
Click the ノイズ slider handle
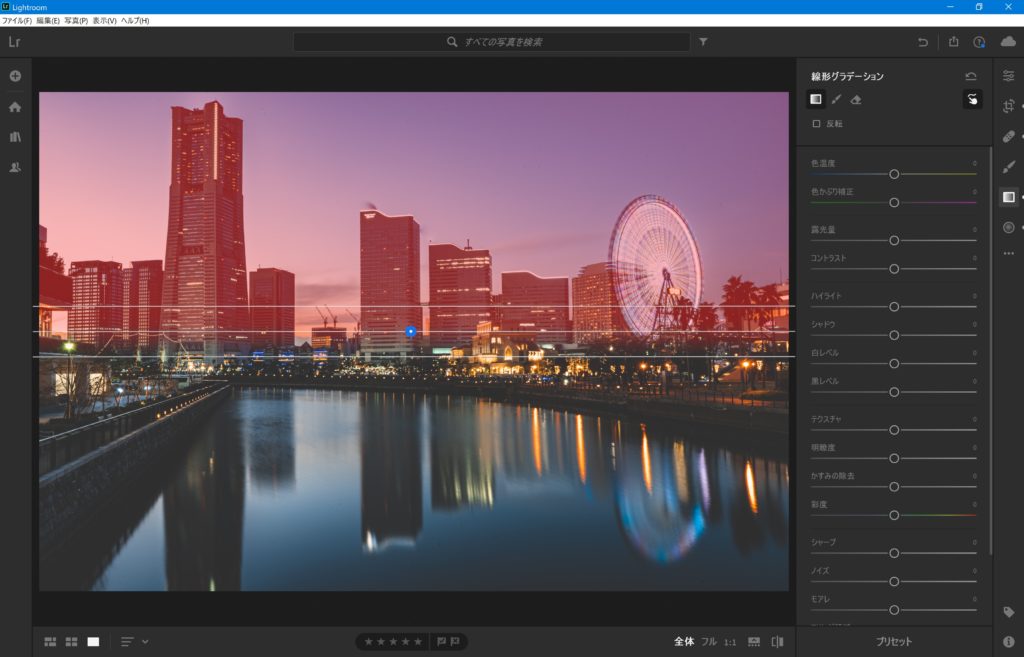point(894,582)
